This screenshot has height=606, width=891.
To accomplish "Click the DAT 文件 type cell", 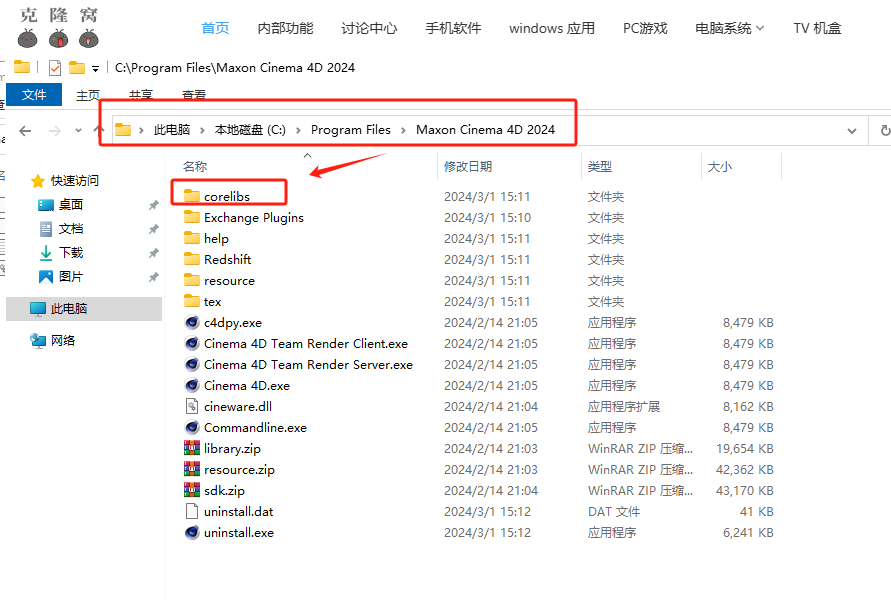I will coord(614,512).
